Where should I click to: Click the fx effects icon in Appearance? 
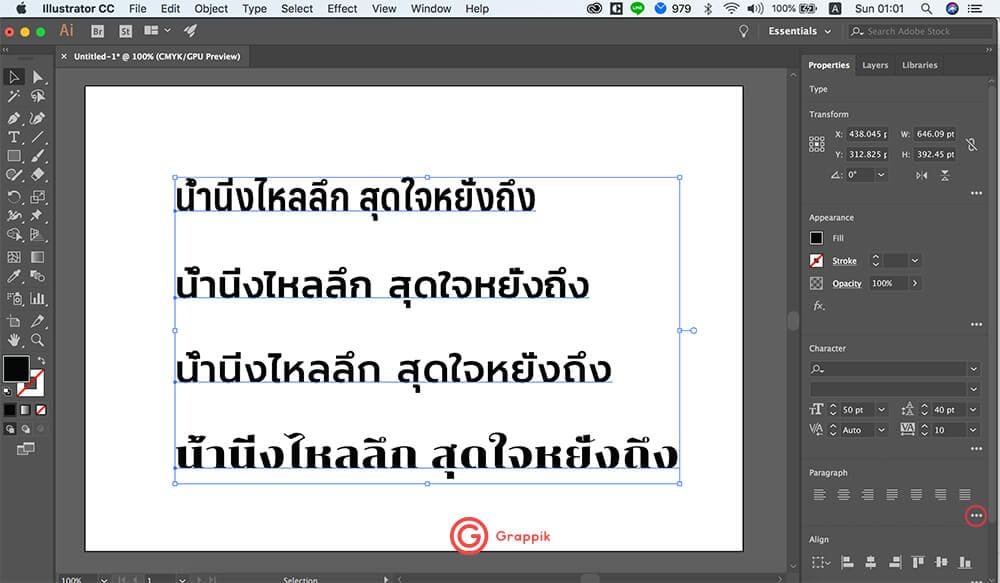click(818, 306)
